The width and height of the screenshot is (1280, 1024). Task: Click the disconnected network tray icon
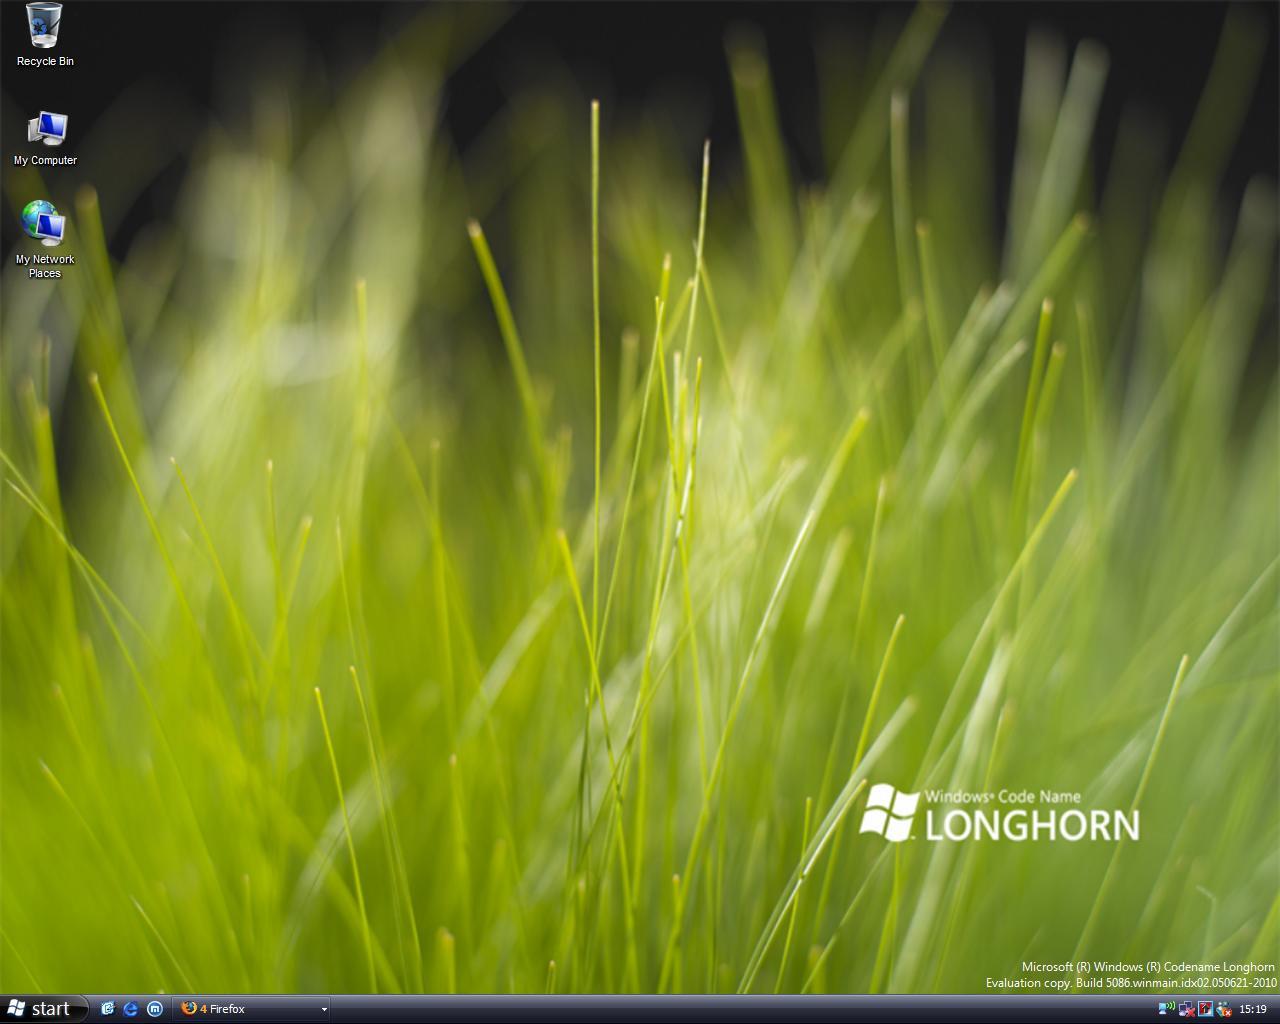(x=1186, y=1009)
